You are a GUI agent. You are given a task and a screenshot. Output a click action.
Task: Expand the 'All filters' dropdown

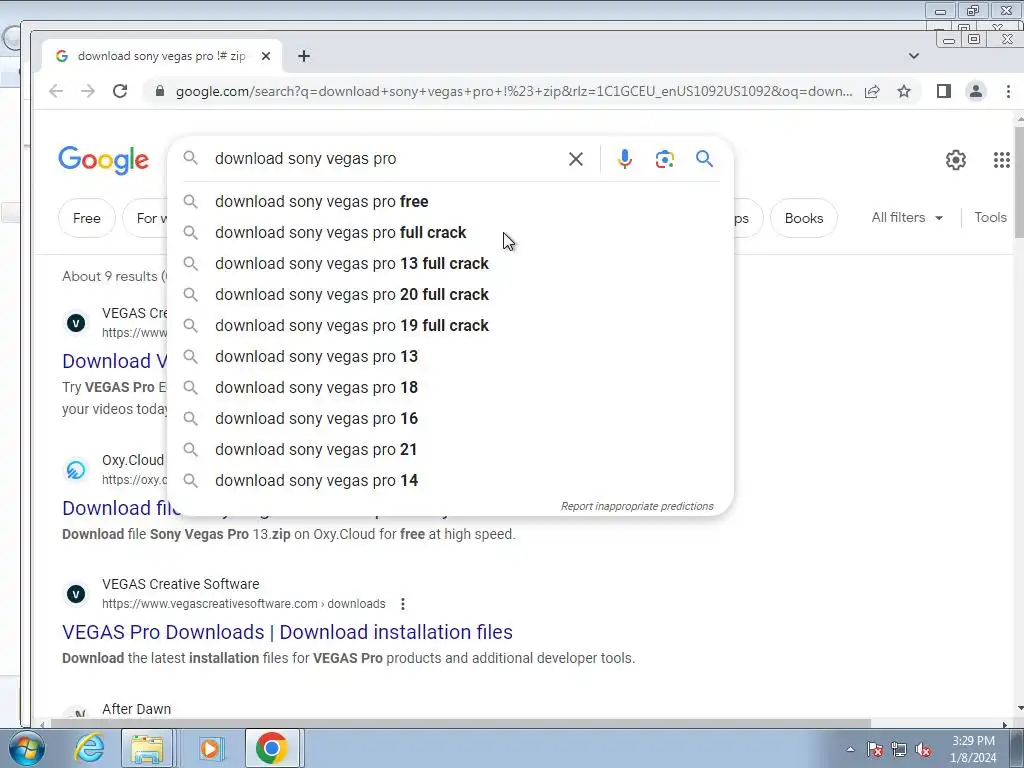coord(907,217)
